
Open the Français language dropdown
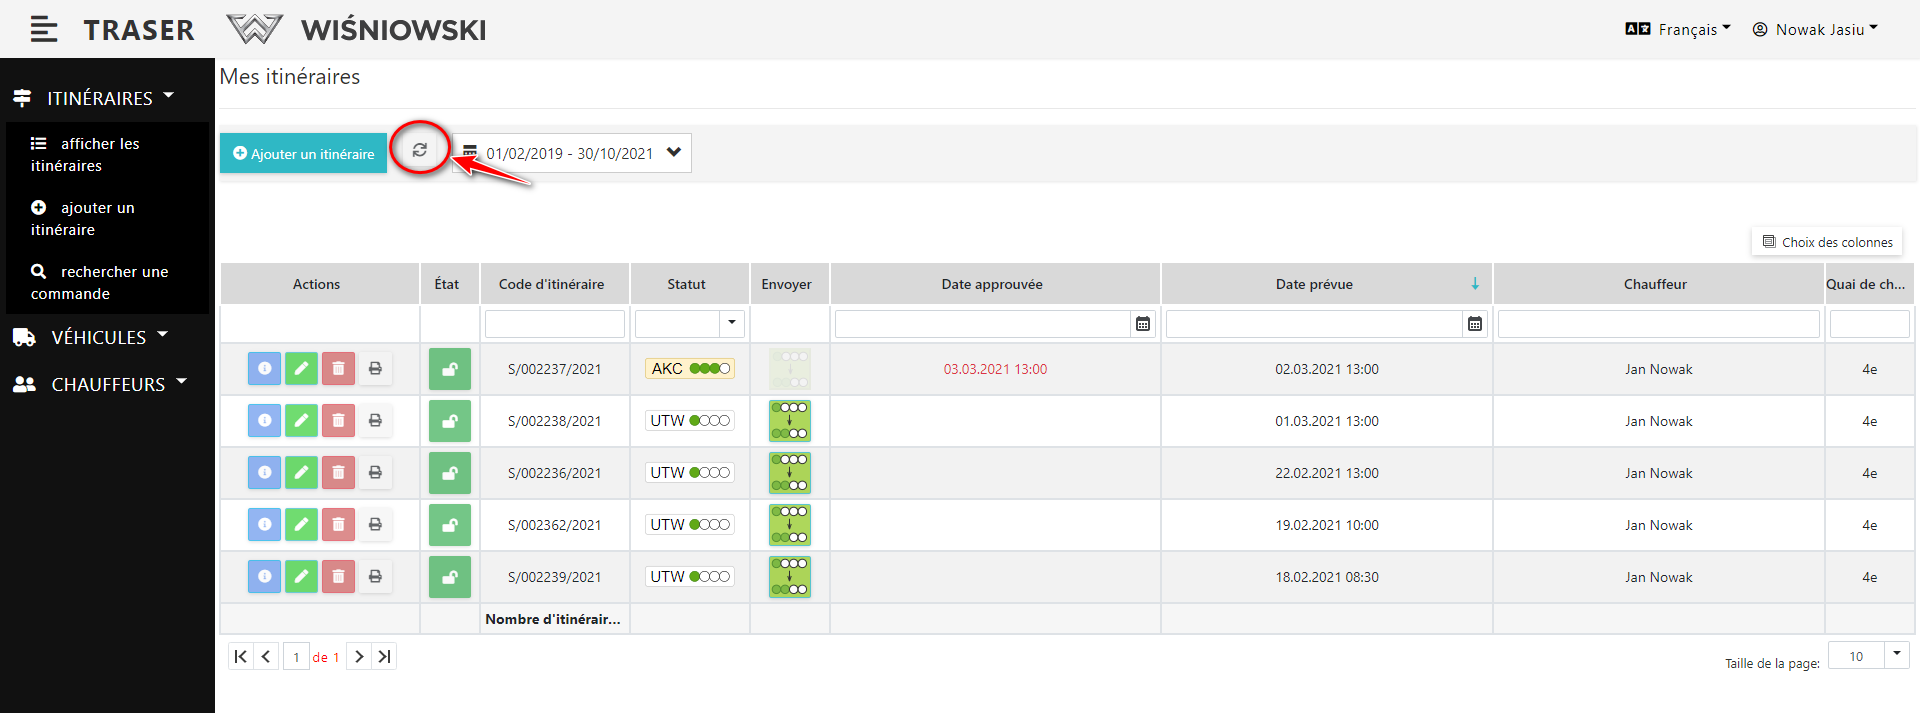click(1678, 30)
